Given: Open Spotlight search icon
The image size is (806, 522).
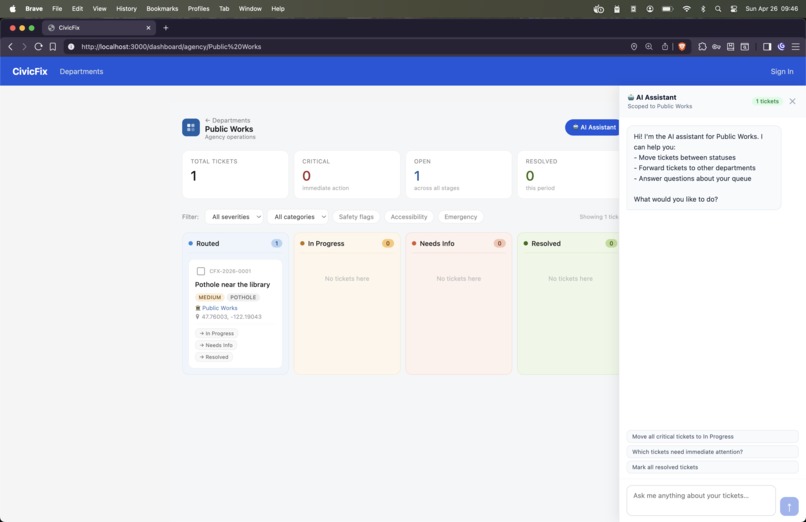Looking at the screenshot, I should [x=718, y=9].
